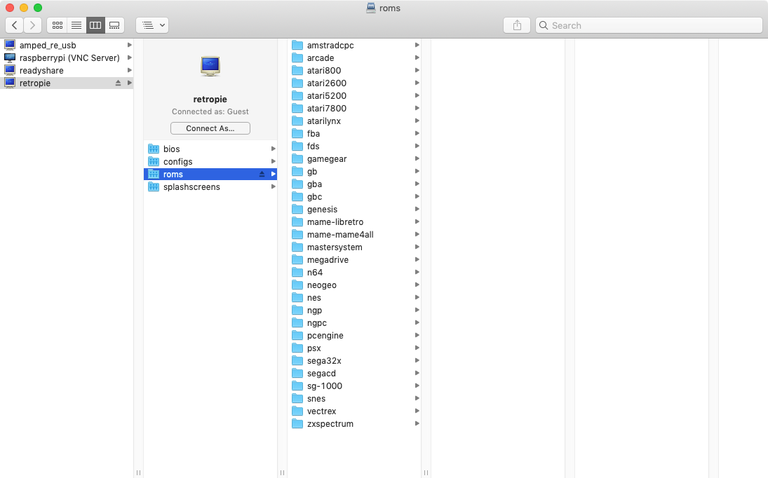Switch to icon view
Viewport: 768px width, 478px height.
57,25
